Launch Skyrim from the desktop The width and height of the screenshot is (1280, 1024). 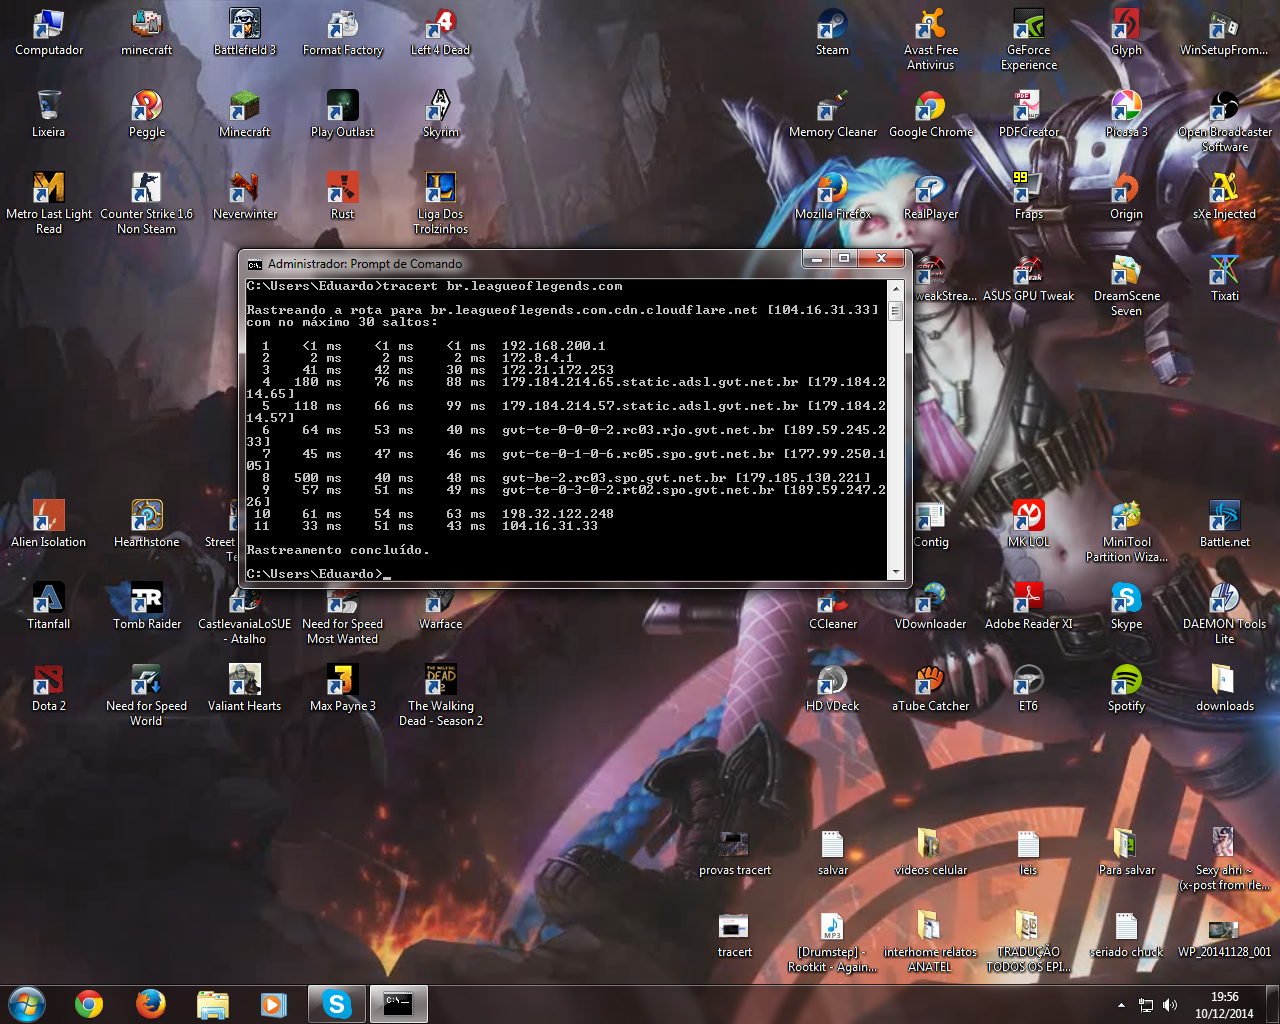point(441,115)
